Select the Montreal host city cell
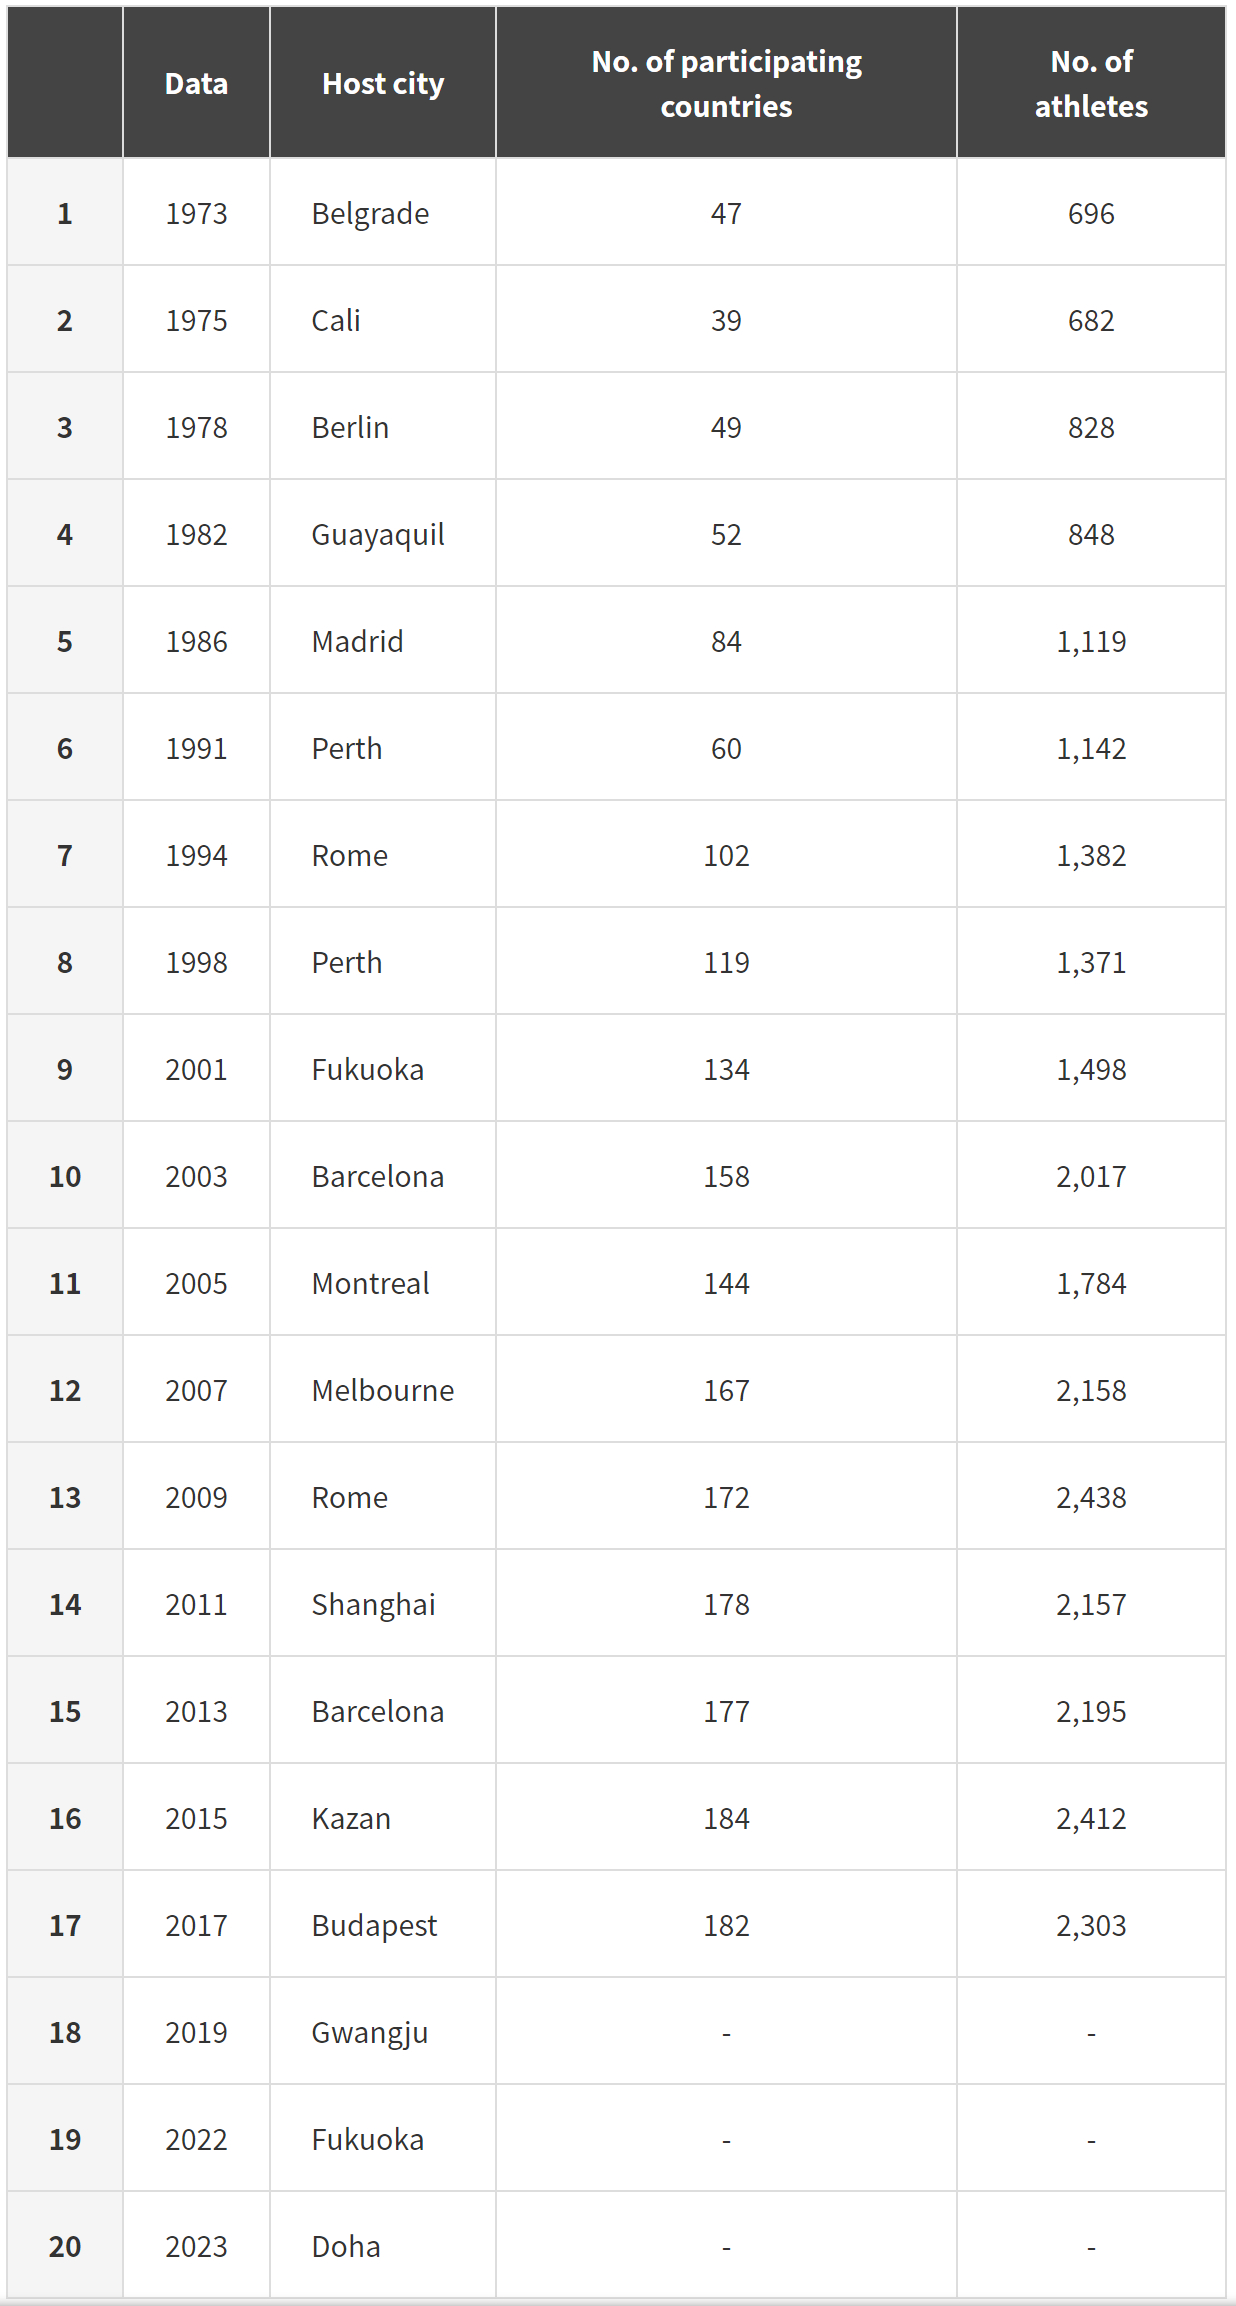This screenshot has height=2306, width=1236. [383, 1283]
